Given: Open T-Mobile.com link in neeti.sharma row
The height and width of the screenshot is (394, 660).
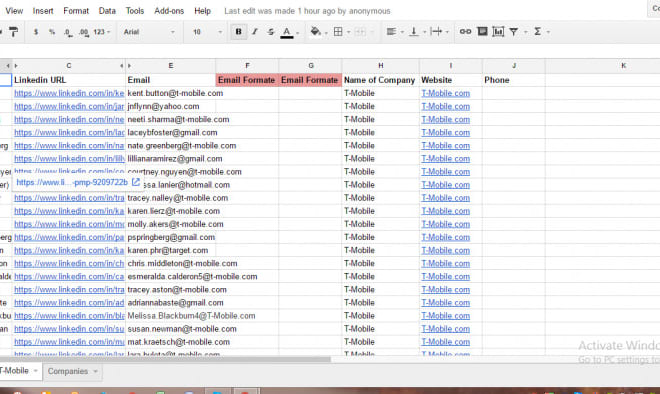Looking at the screenshot, I should (x=445, y=120).
